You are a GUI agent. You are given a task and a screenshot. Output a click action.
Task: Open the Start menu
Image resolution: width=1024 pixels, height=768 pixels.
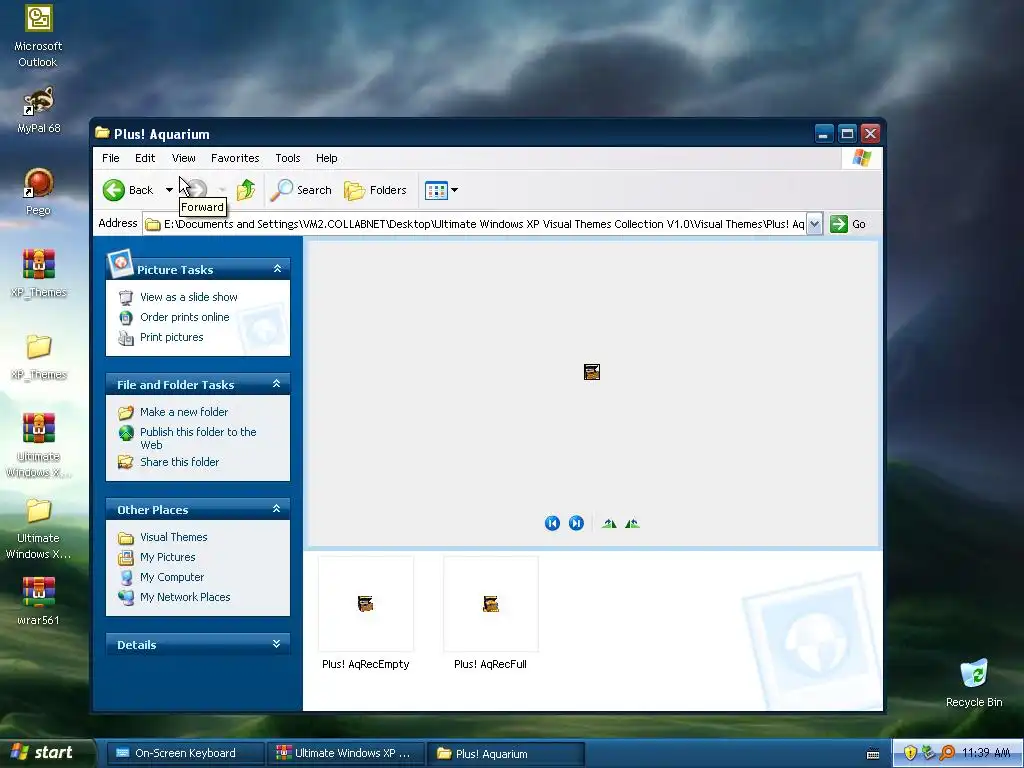pyautogui.click(x=46, y=752)
